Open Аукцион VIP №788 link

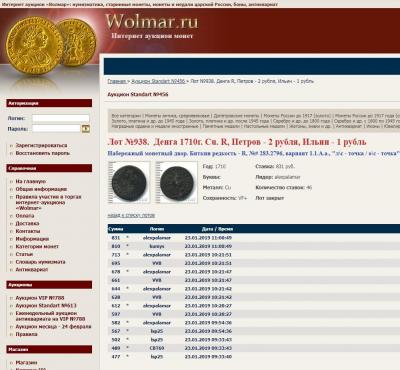pyautogui.click(x=40, y=298)
